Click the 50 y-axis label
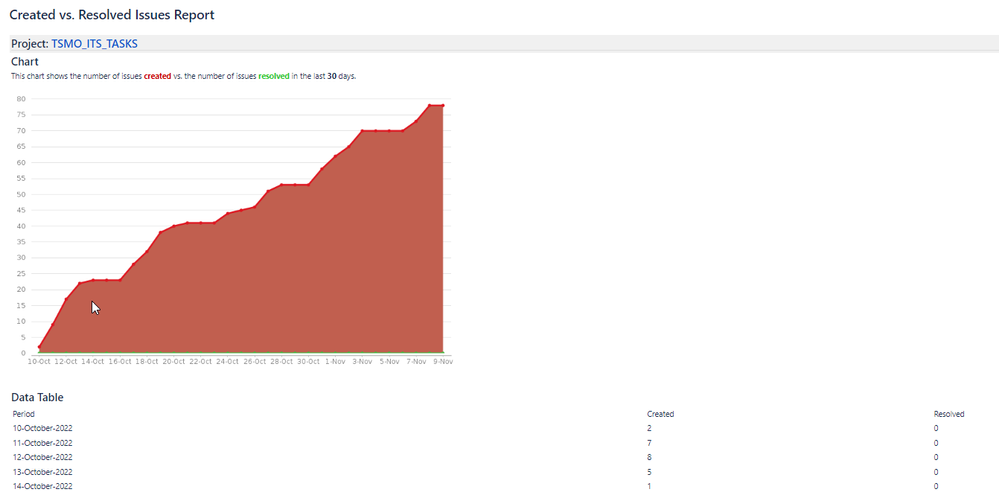 (x=21, y=194)
